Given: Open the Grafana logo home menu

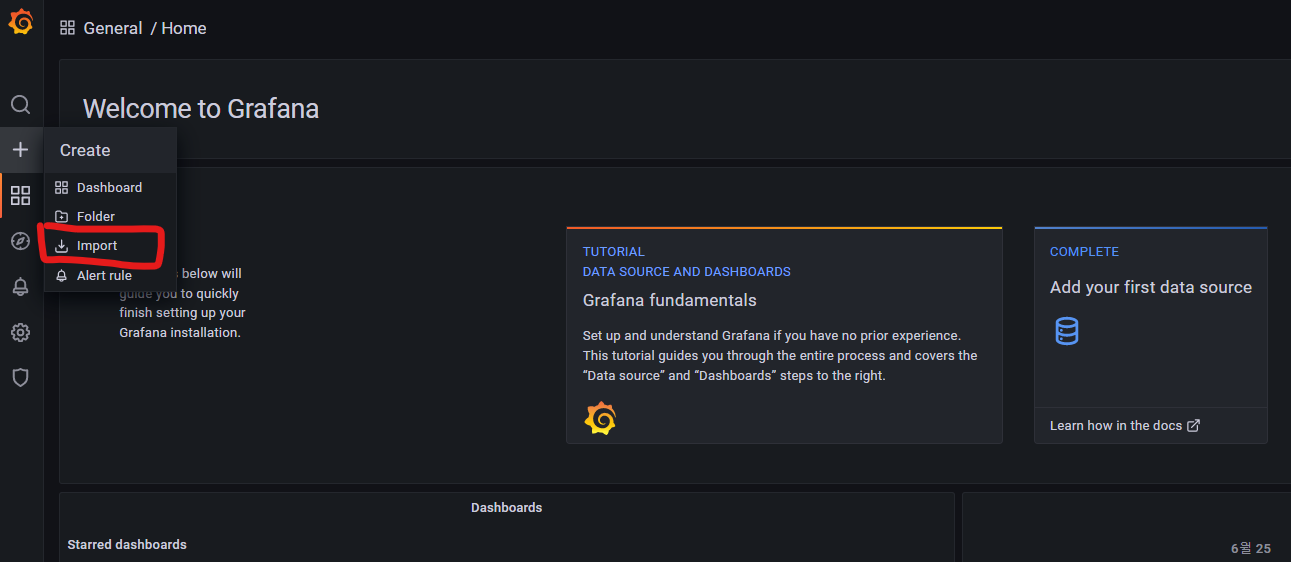Looking at the screenshot, I should click(21, 22).
